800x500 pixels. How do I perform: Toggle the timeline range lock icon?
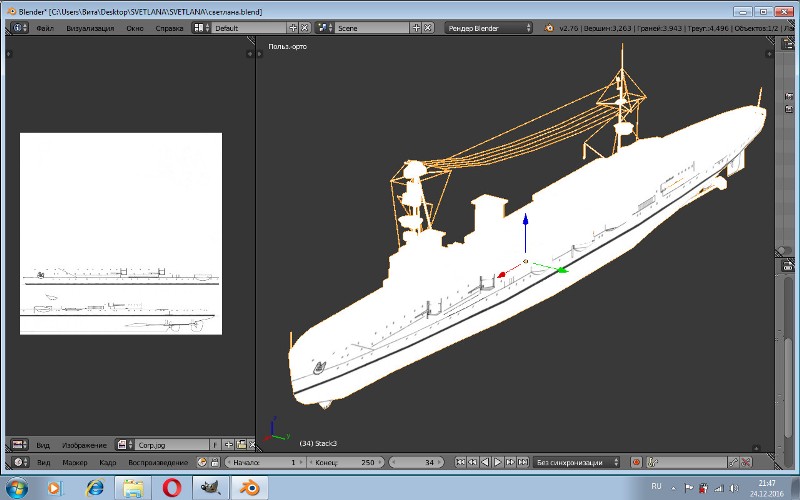tap(214, 462)
